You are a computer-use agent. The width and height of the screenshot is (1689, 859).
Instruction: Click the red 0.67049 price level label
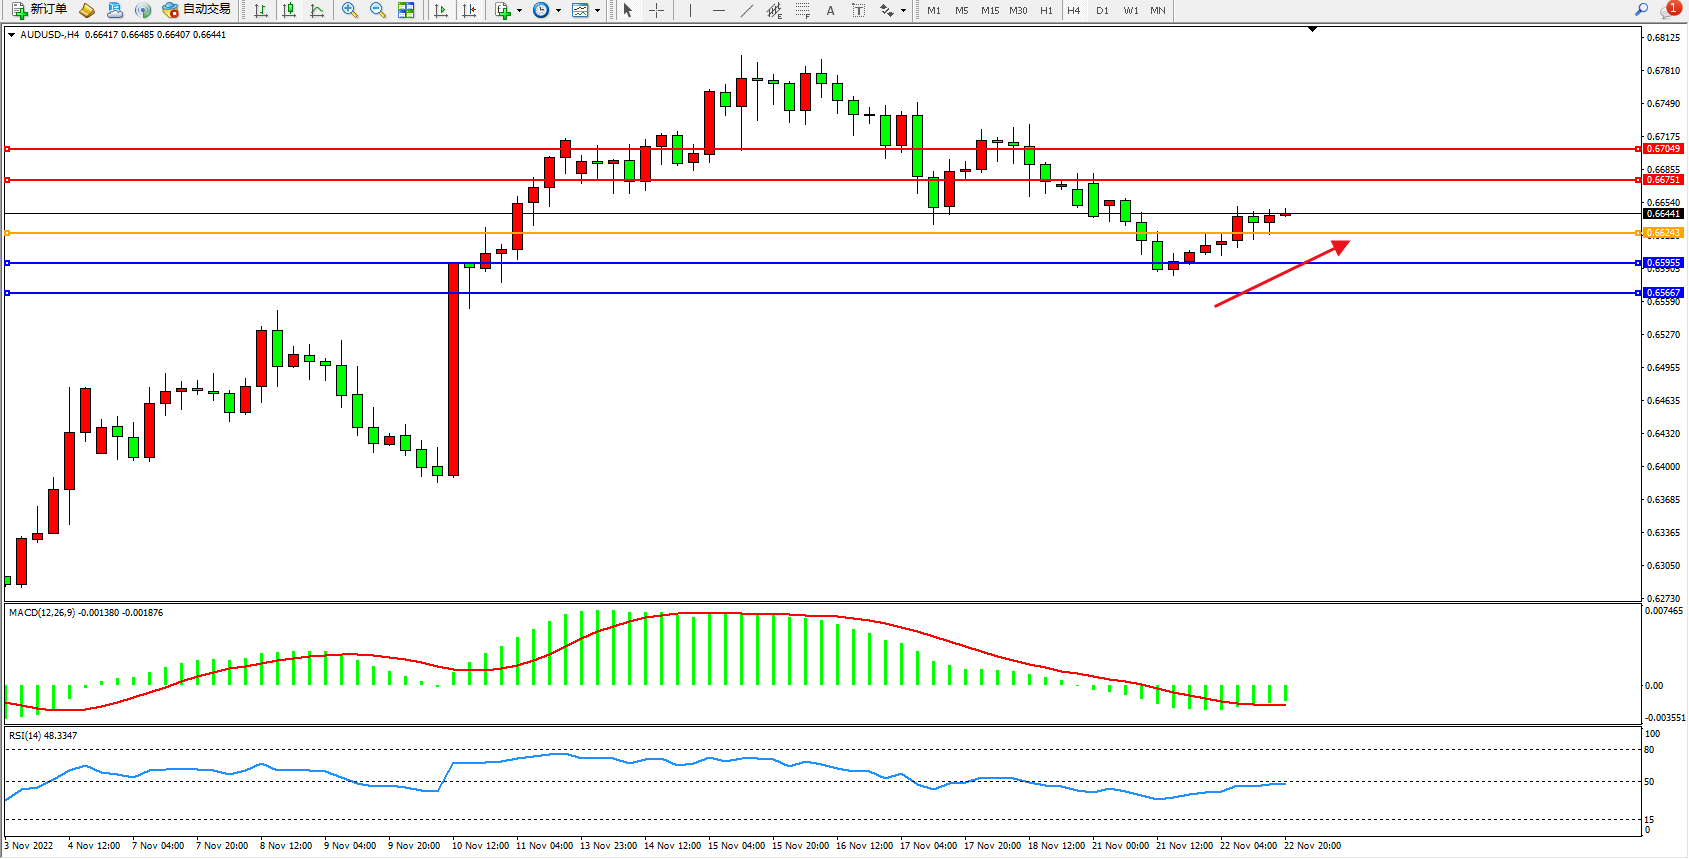click(x=1663, y=149)
